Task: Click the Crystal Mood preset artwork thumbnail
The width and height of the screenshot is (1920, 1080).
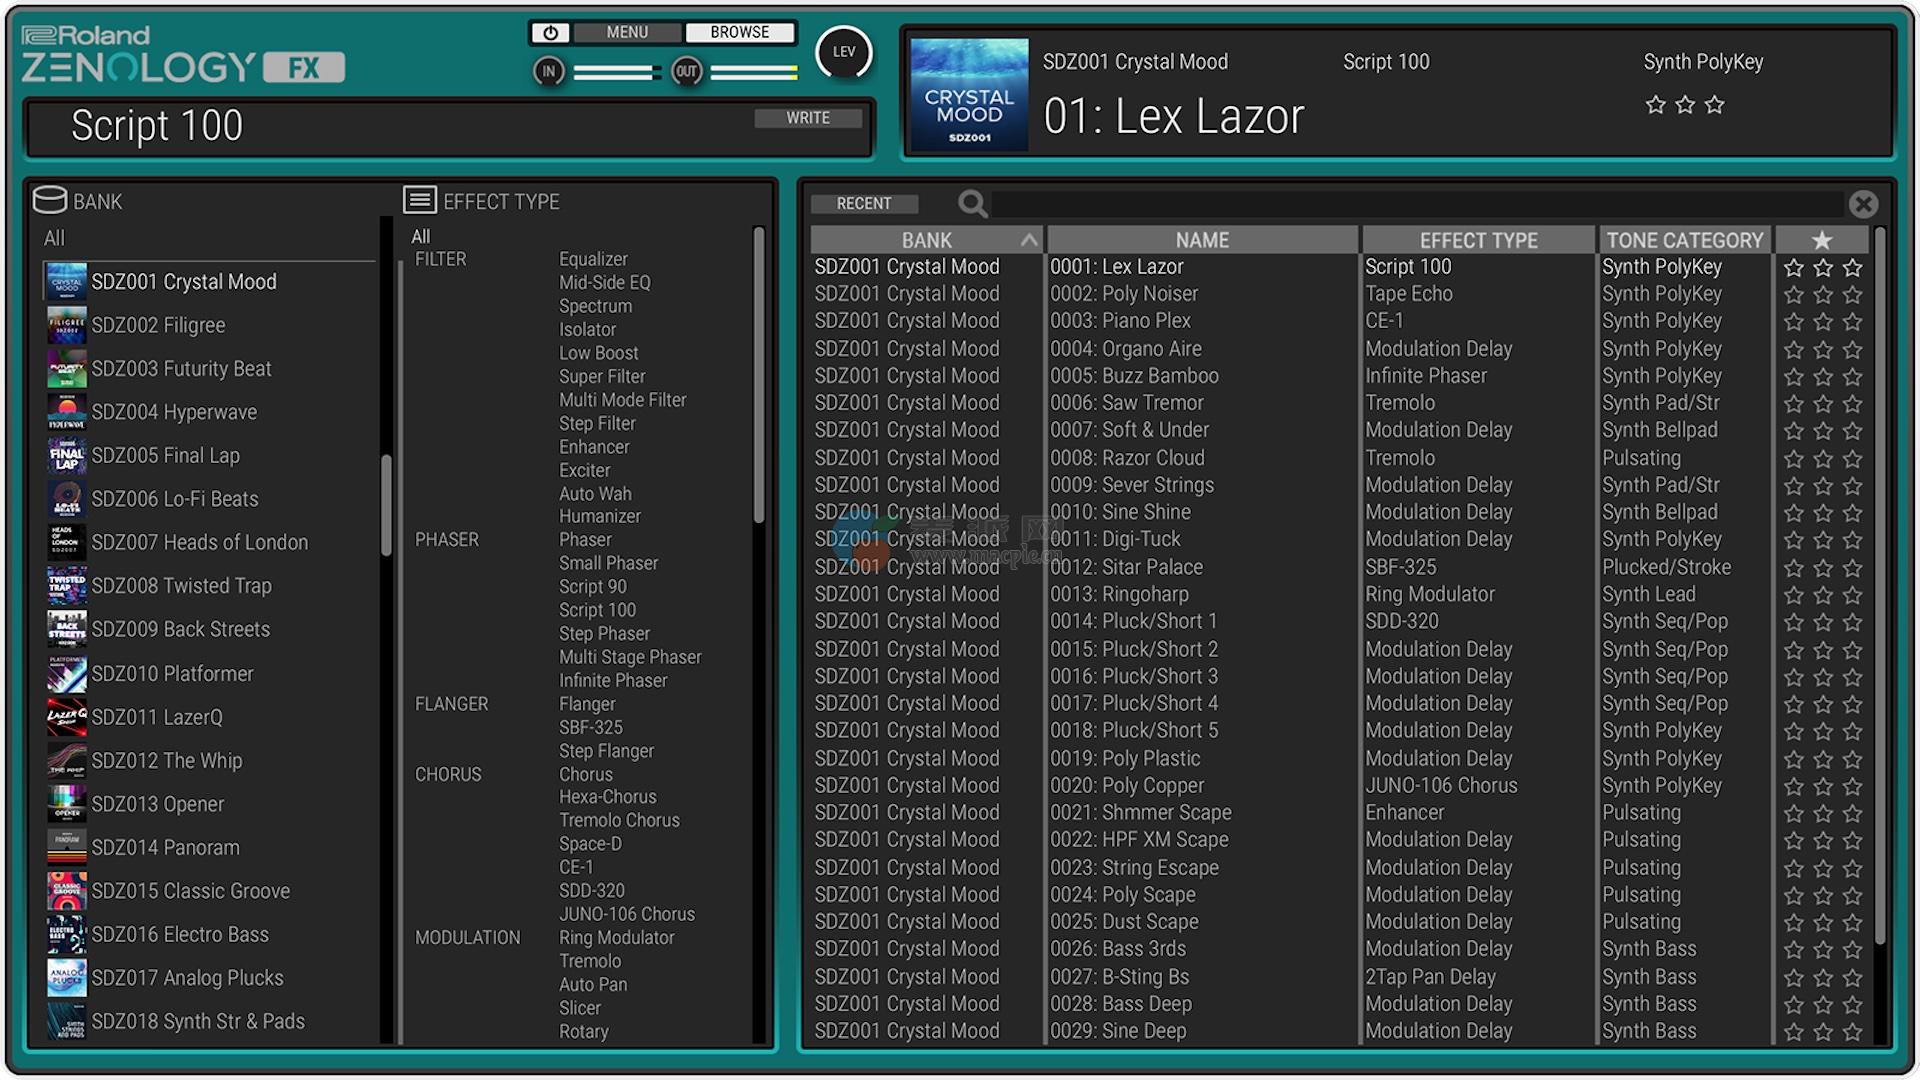Action: (x=969, y=95)
